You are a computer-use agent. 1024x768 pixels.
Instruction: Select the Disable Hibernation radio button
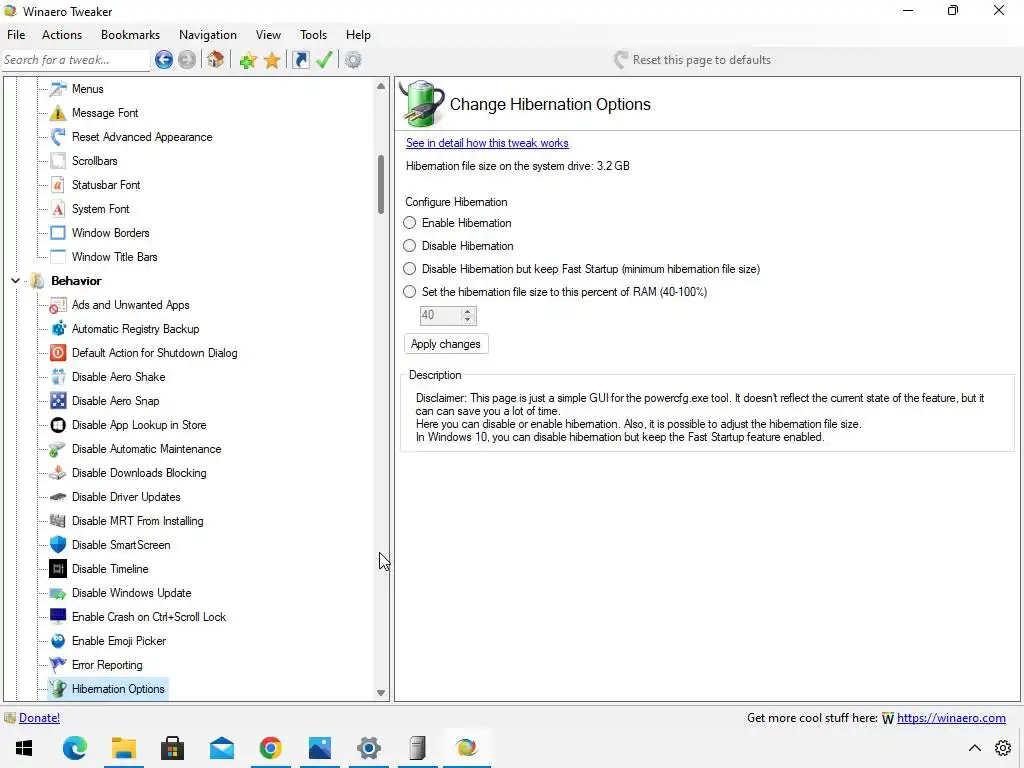click(409, 246)
